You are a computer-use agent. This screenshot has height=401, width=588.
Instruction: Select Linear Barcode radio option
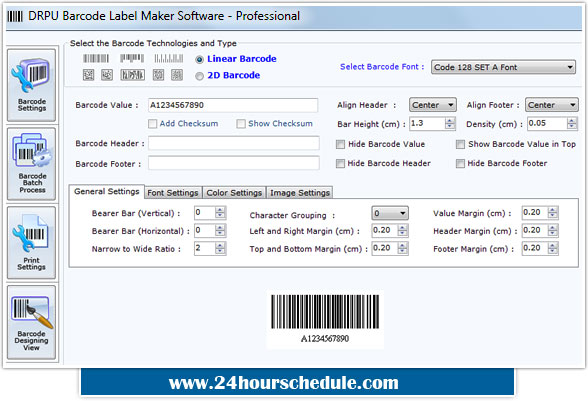pos(200,59)
